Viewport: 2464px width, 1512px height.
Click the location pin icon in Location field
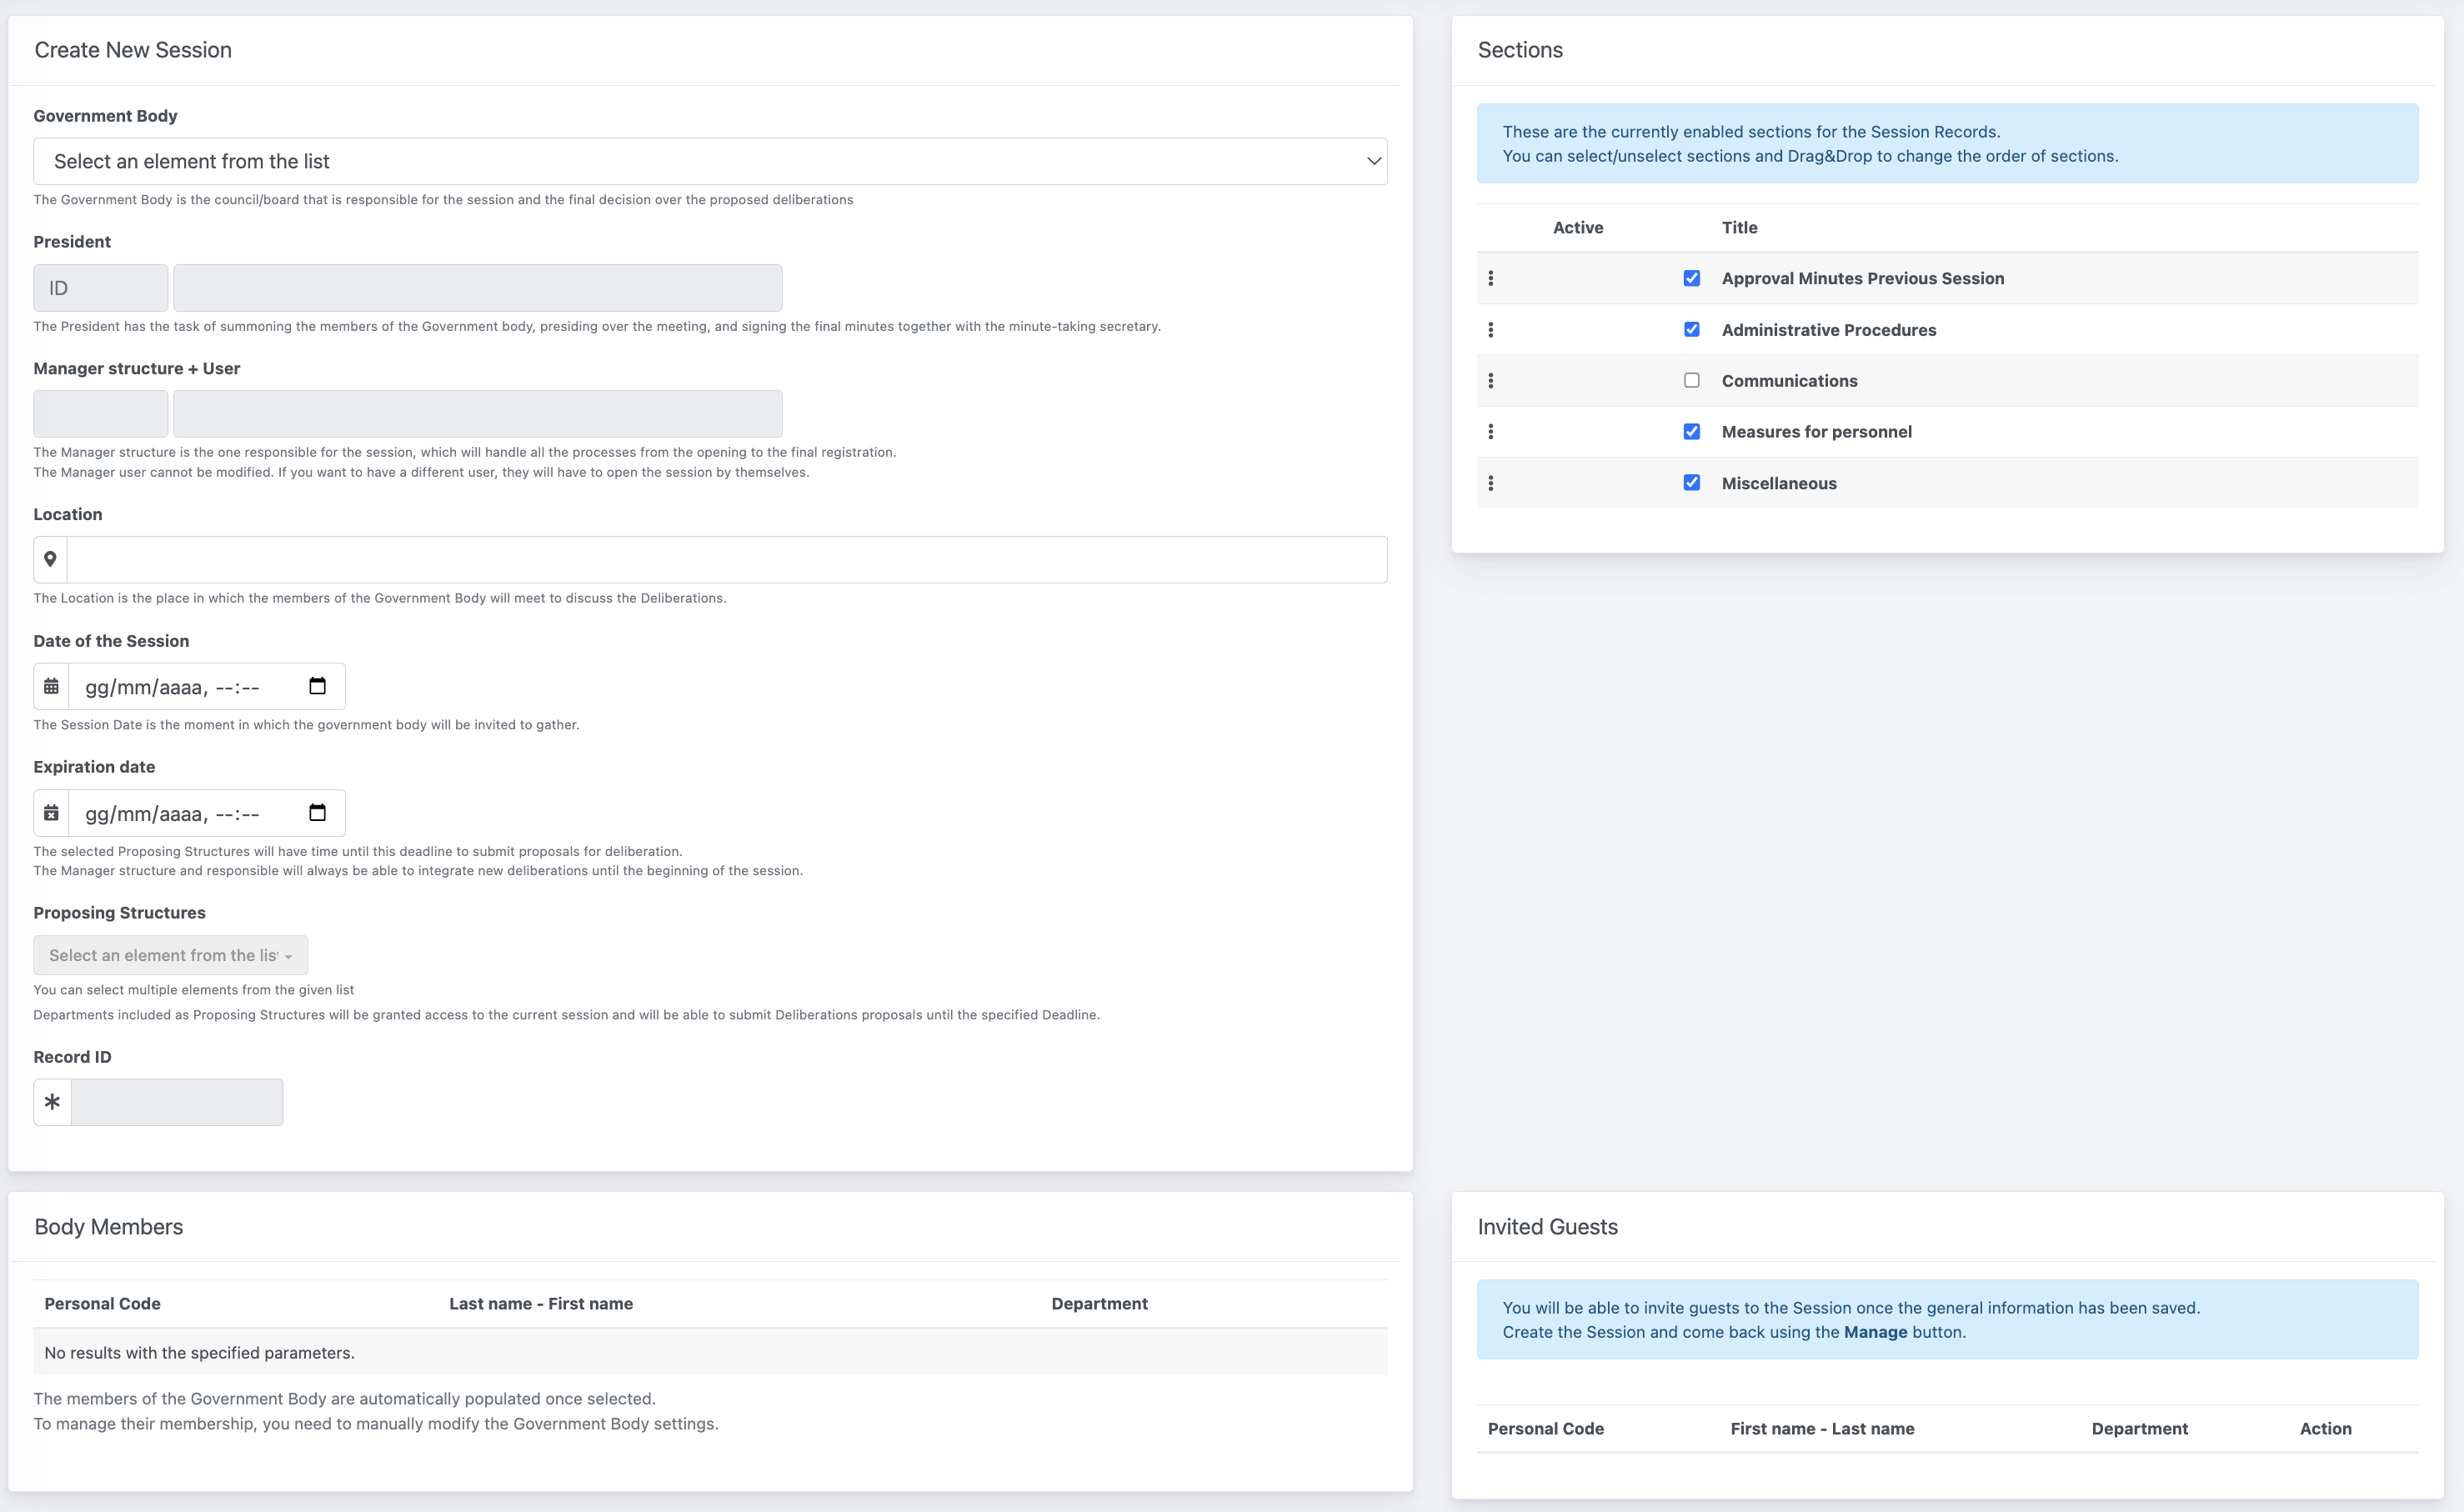click(x=51, y=560)
